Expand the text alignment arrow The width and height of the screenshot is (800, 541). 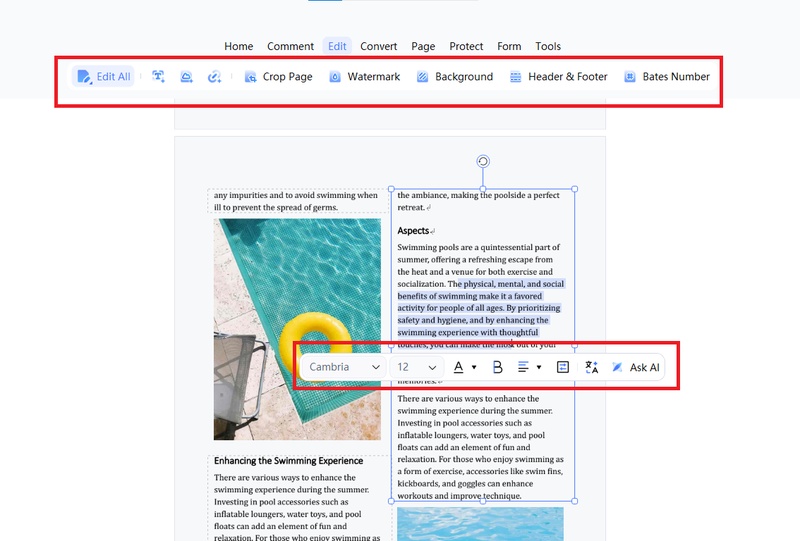539,367
